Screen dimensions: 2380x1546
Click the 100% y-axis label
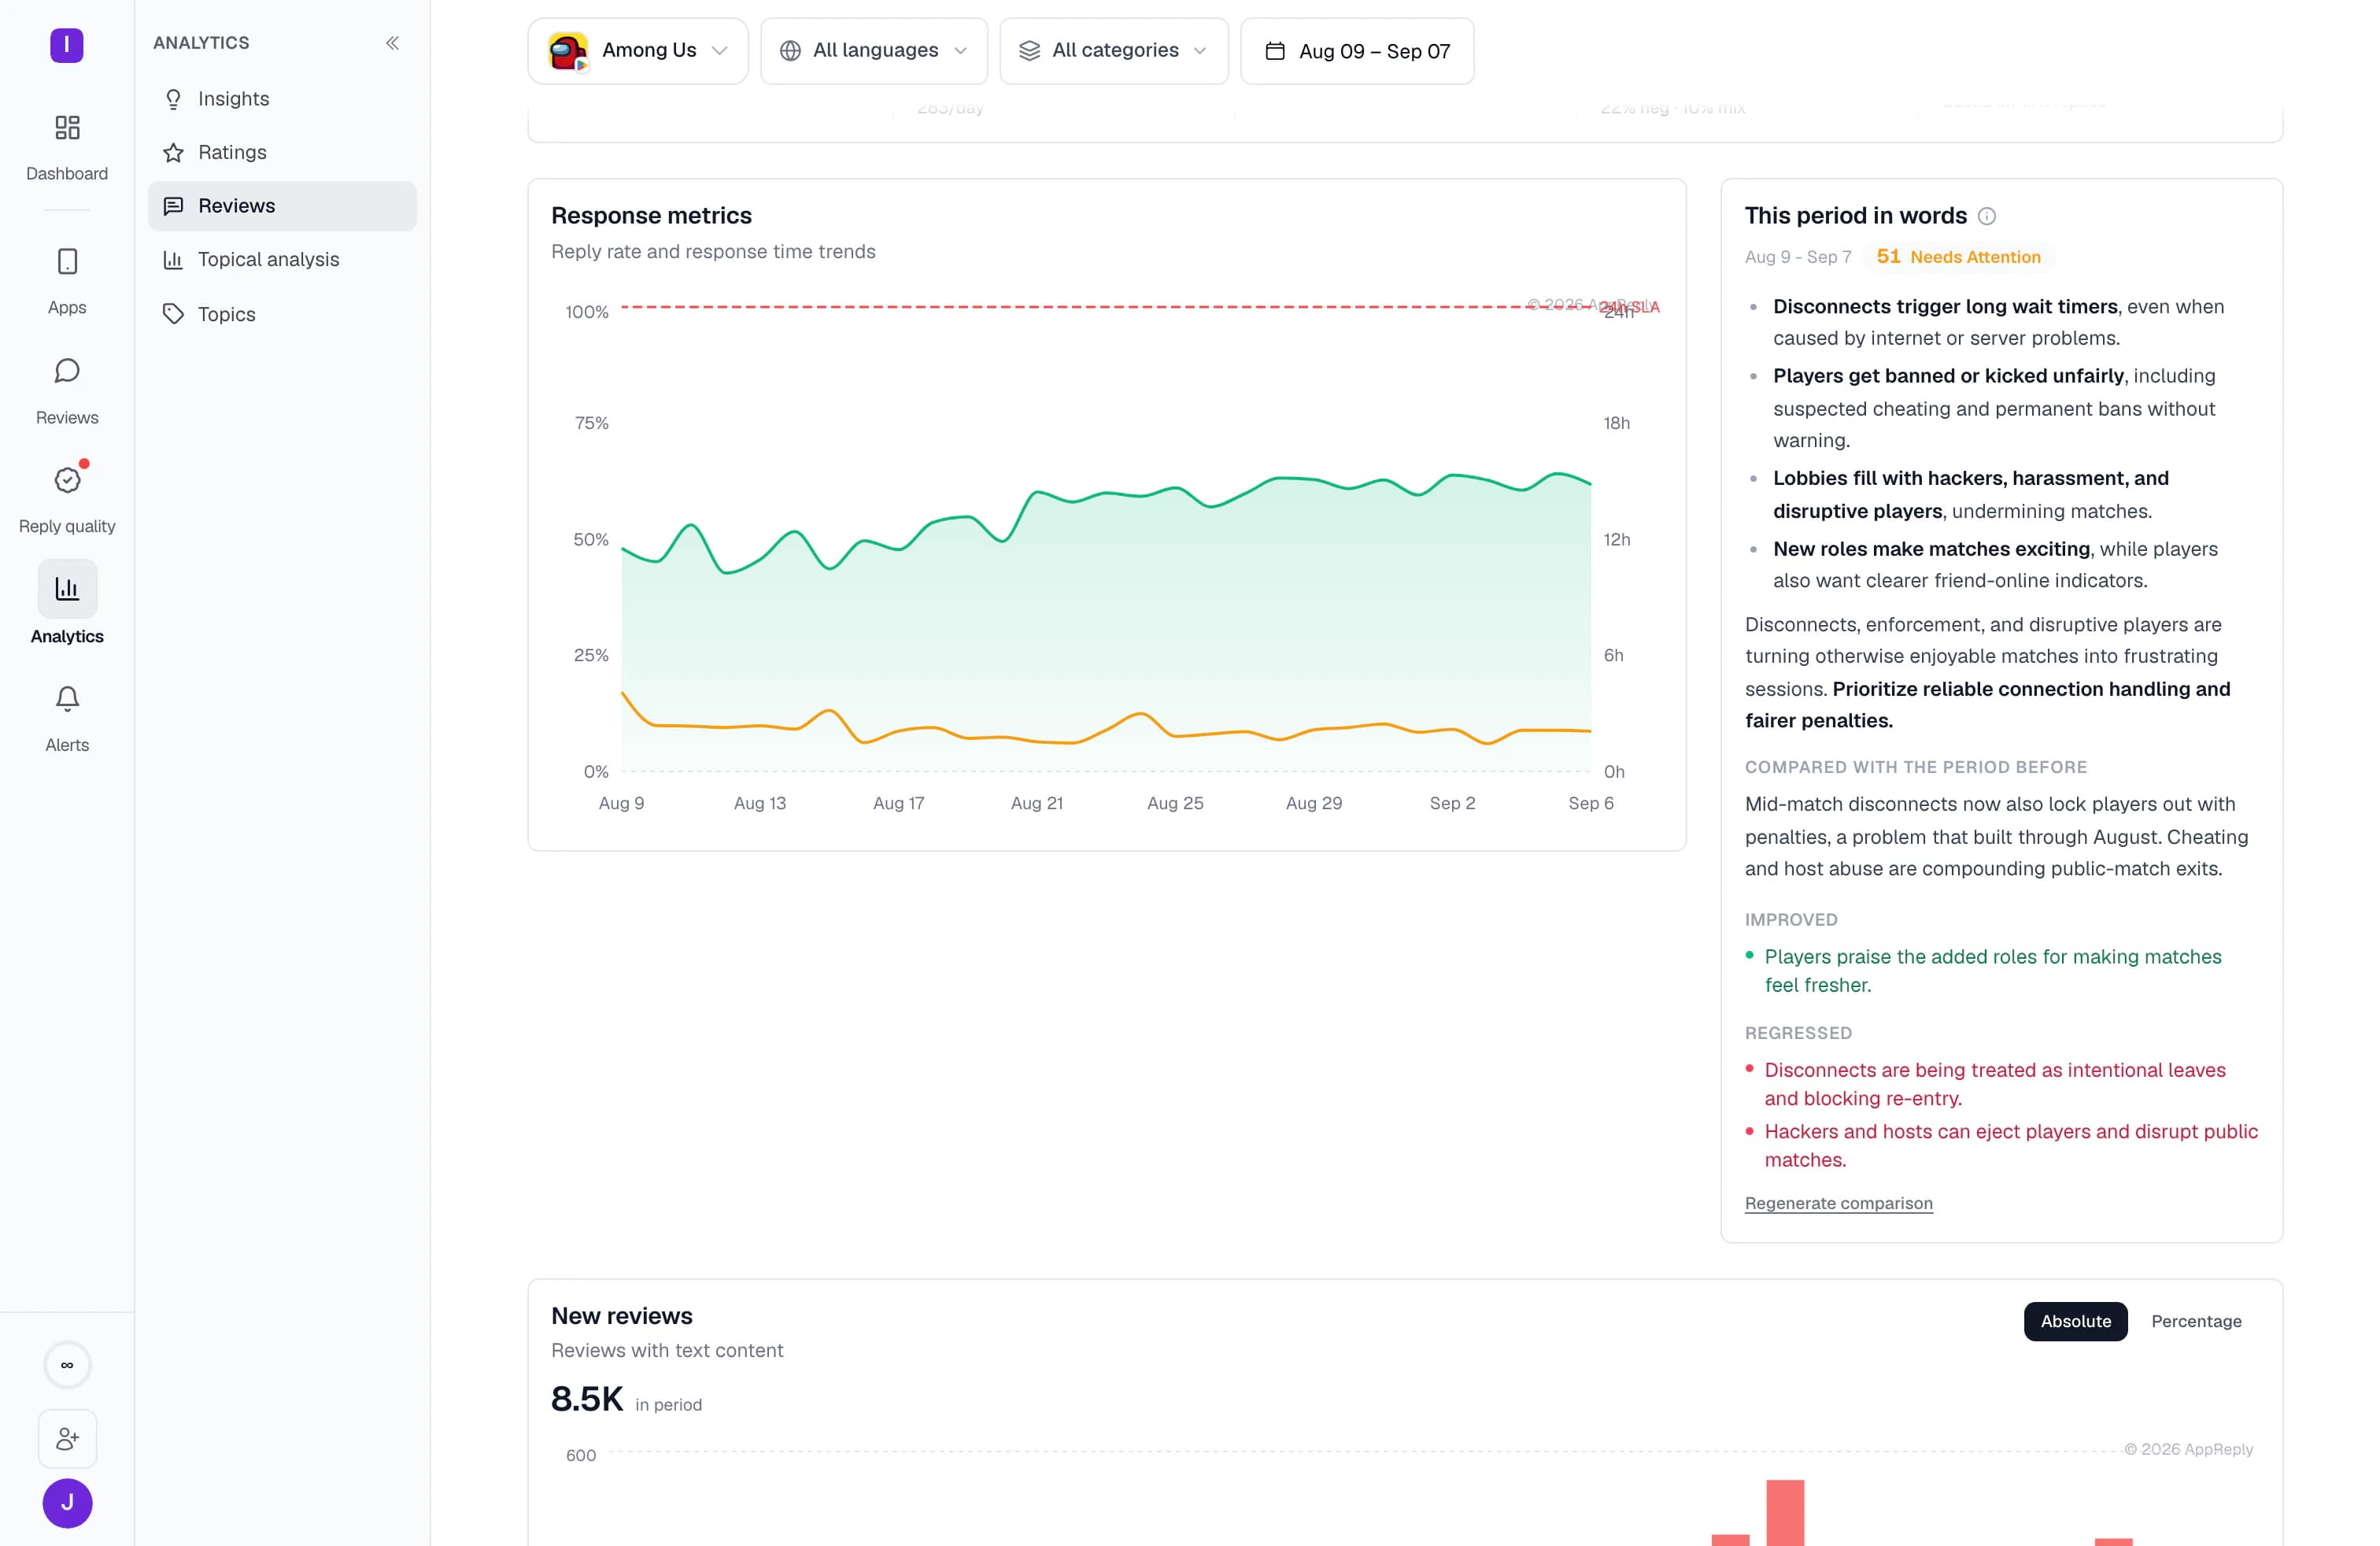587,313
